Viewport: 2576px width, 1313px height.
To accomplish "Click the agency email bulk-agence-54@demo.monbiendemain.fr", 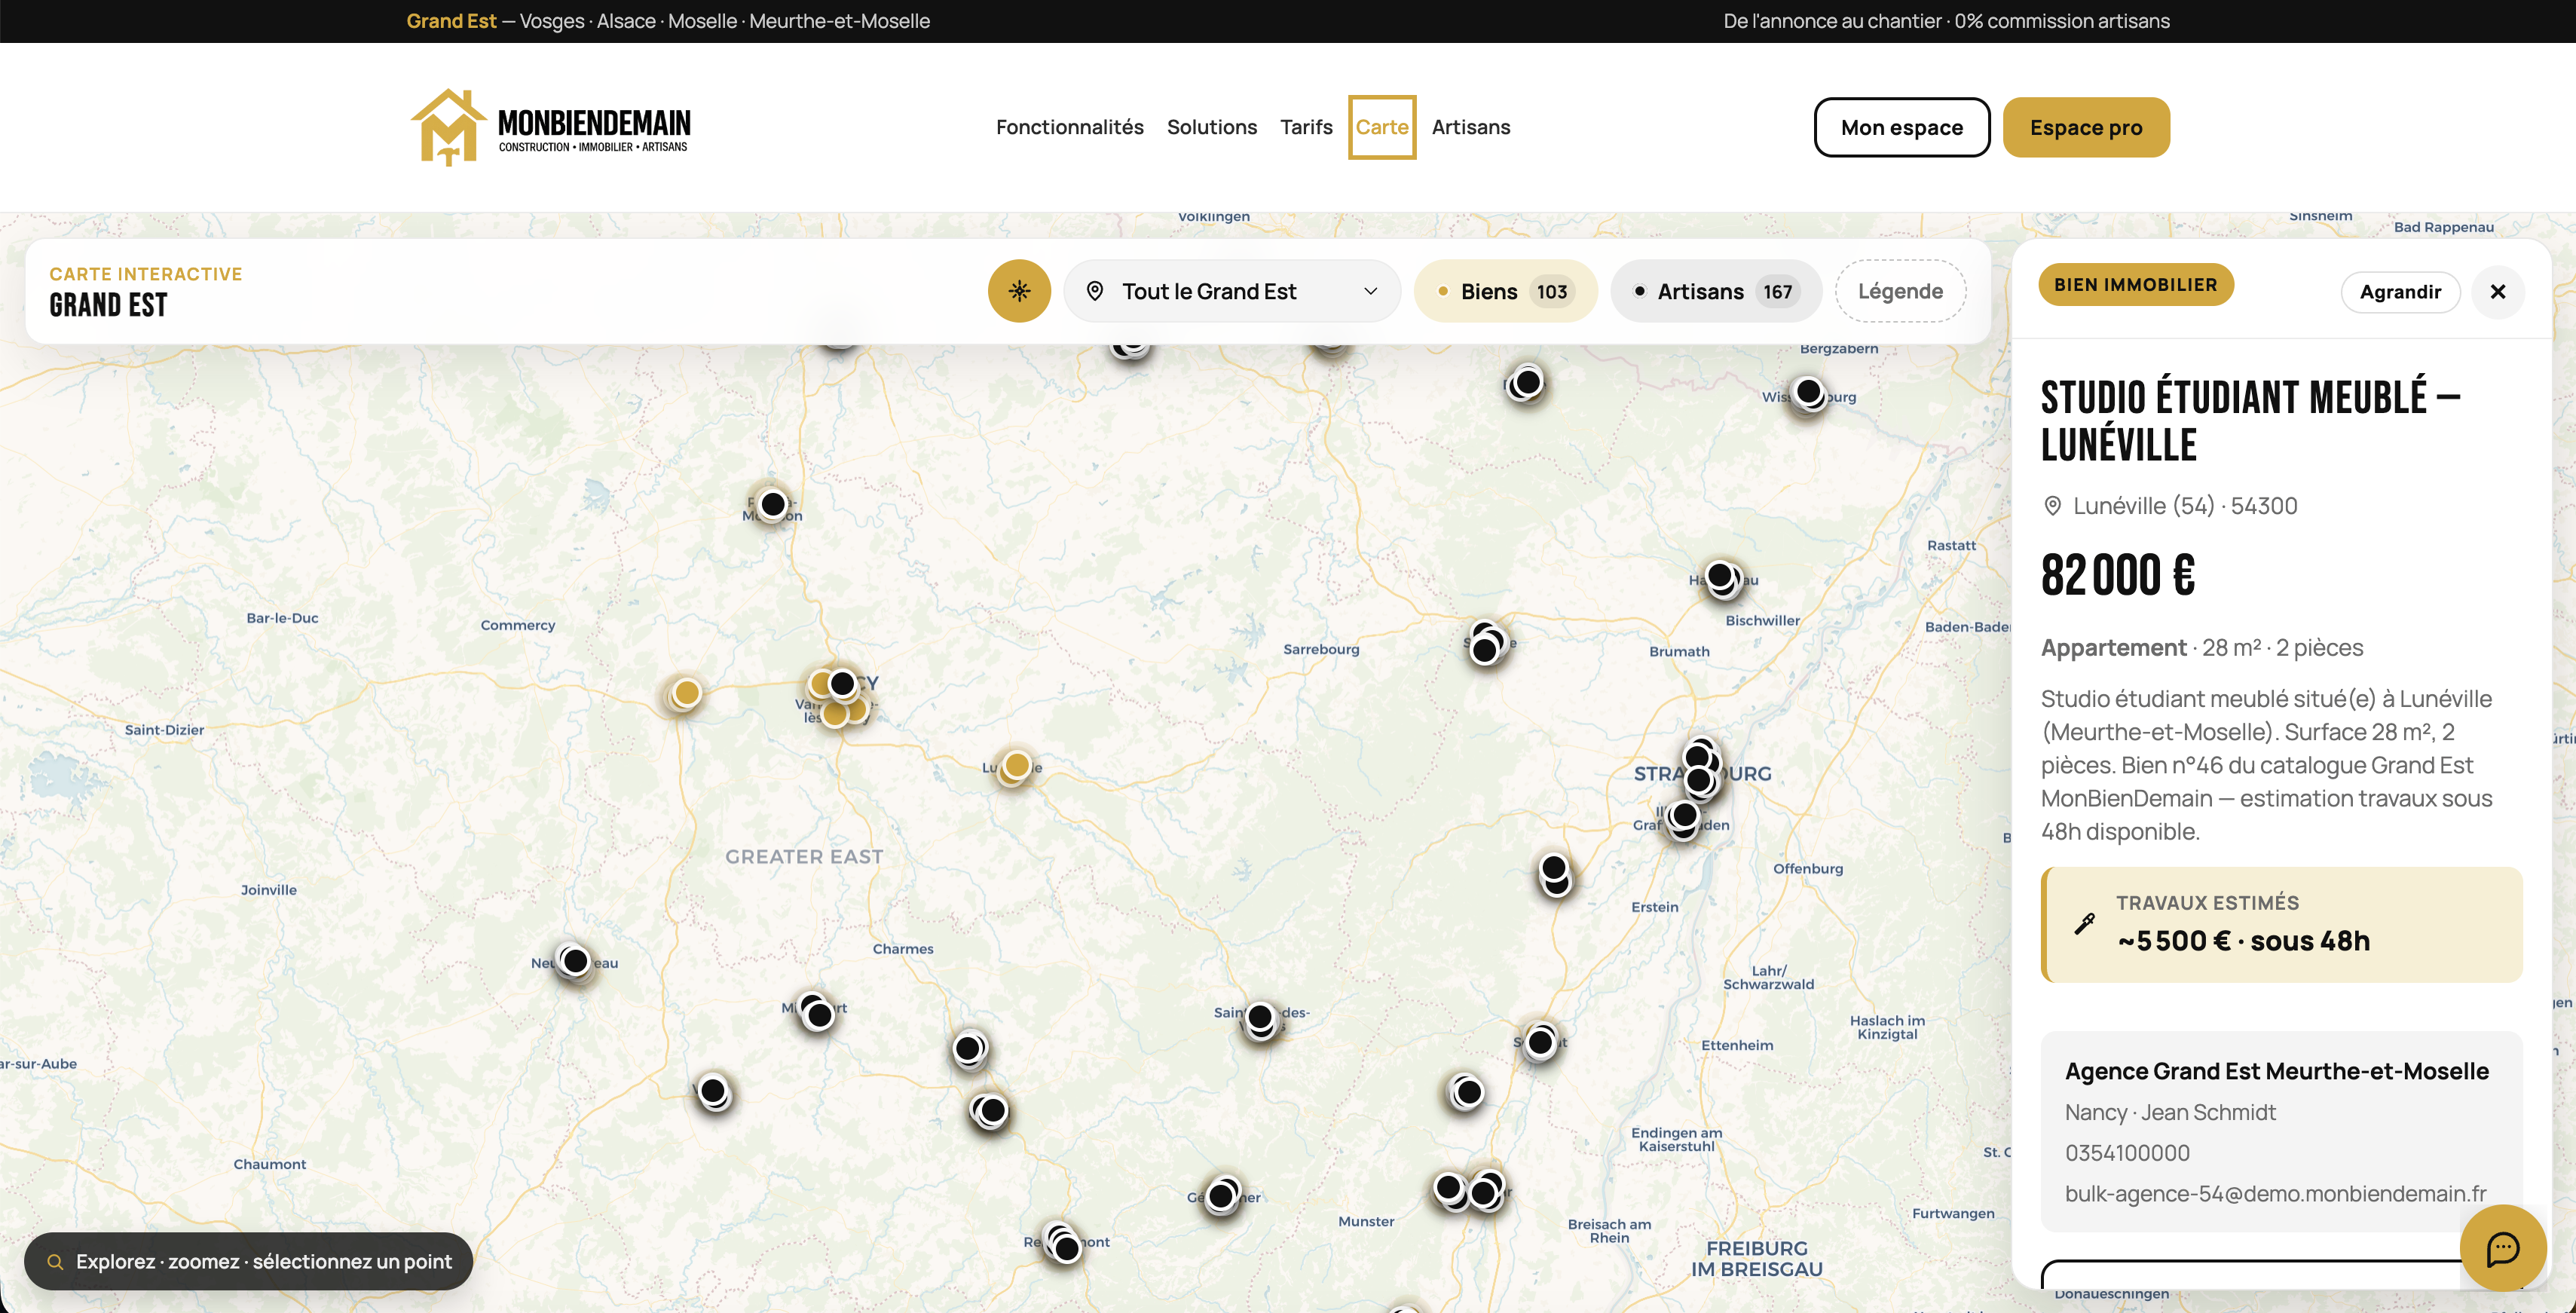I will (x=2275, y=1193).
